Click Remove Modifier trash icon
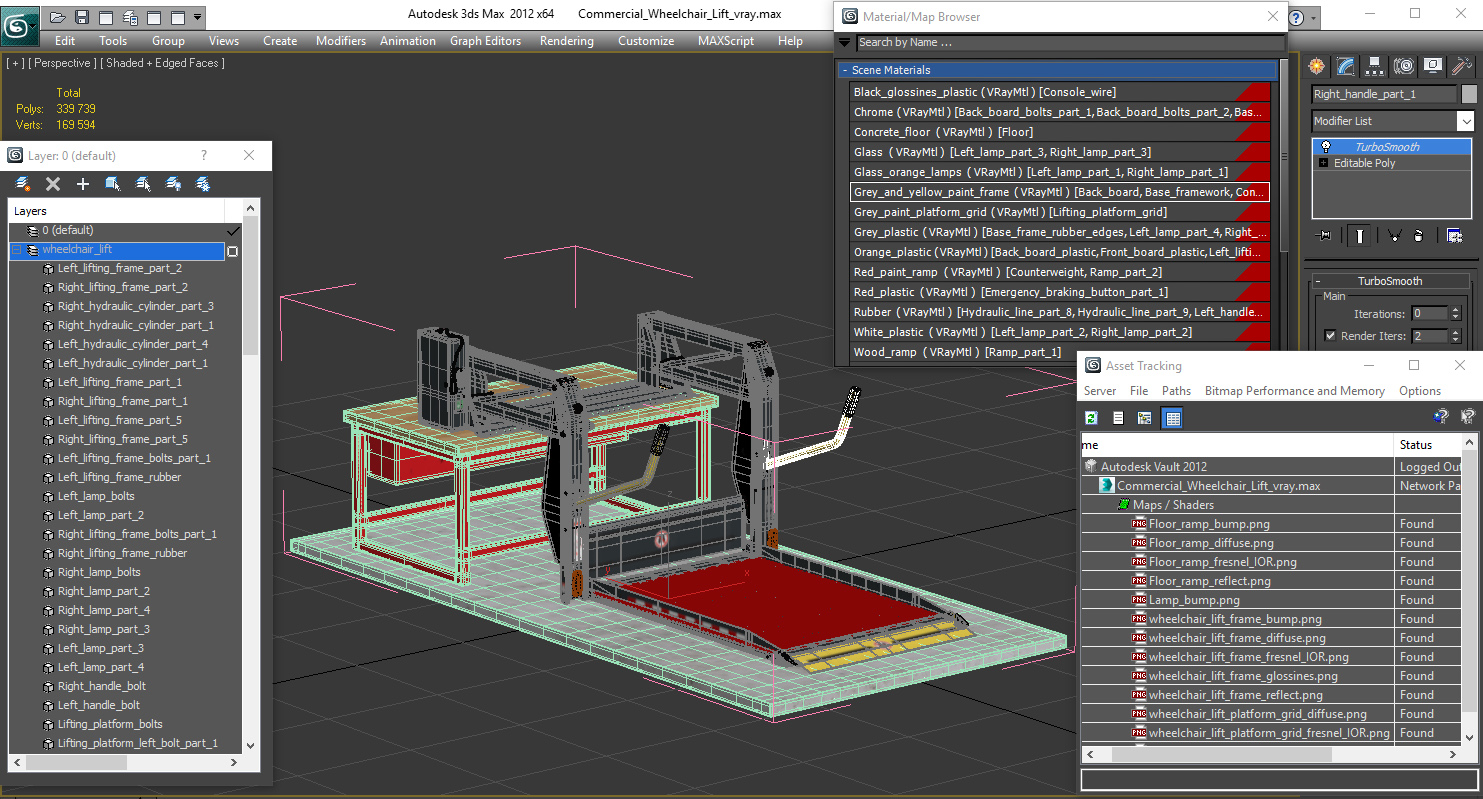This screenshot has width=1483, height=799. (x=1417, y=236)
